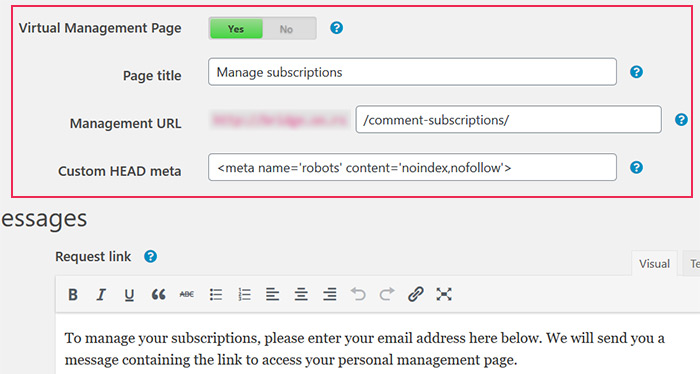The image size is (700, 374).
Task: Click the Bold formatting icon
Action: click(73, 295)
